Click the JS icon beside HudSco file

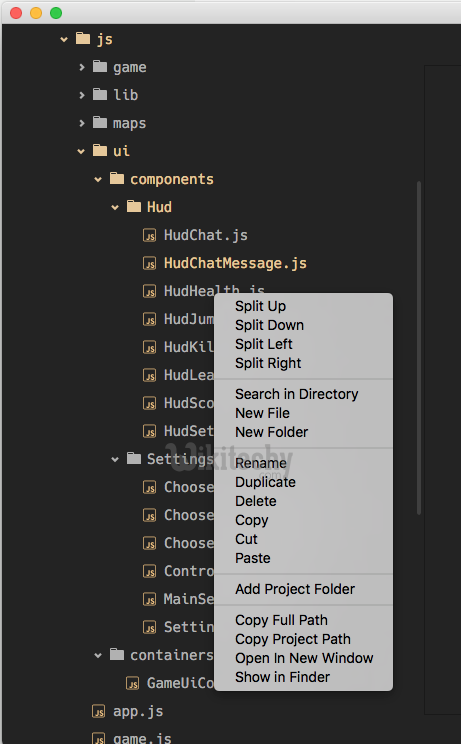click(x=149, y=403)
